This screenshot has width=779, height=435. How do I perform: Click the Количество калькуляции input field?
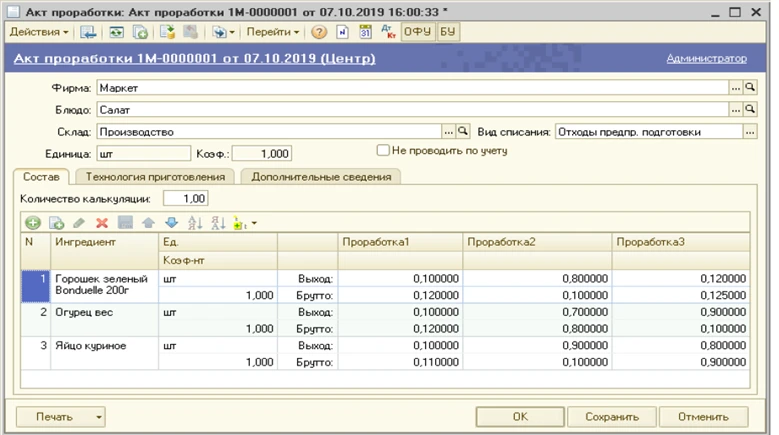click(x=185, y=199)
